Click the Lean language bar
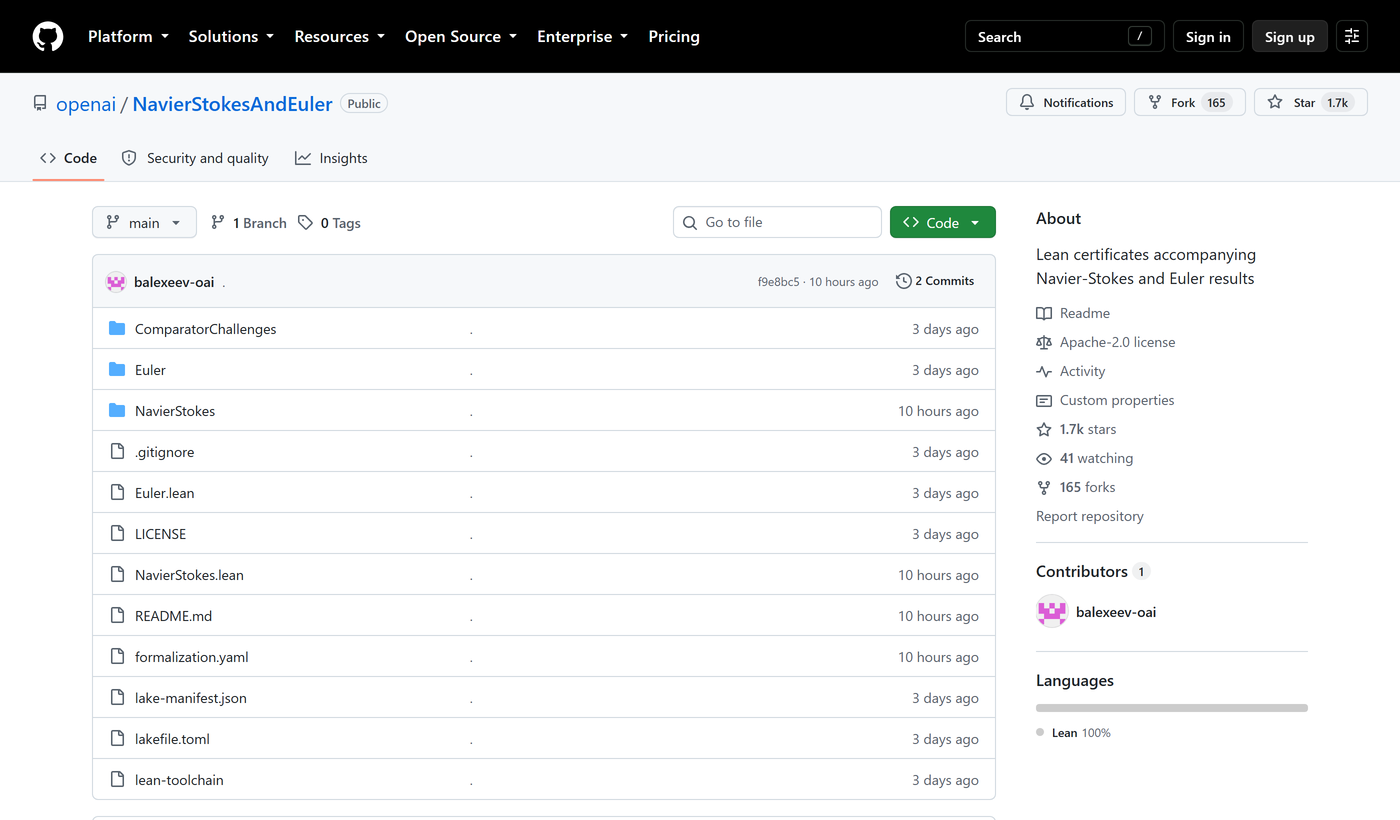 pos(1172,708)
